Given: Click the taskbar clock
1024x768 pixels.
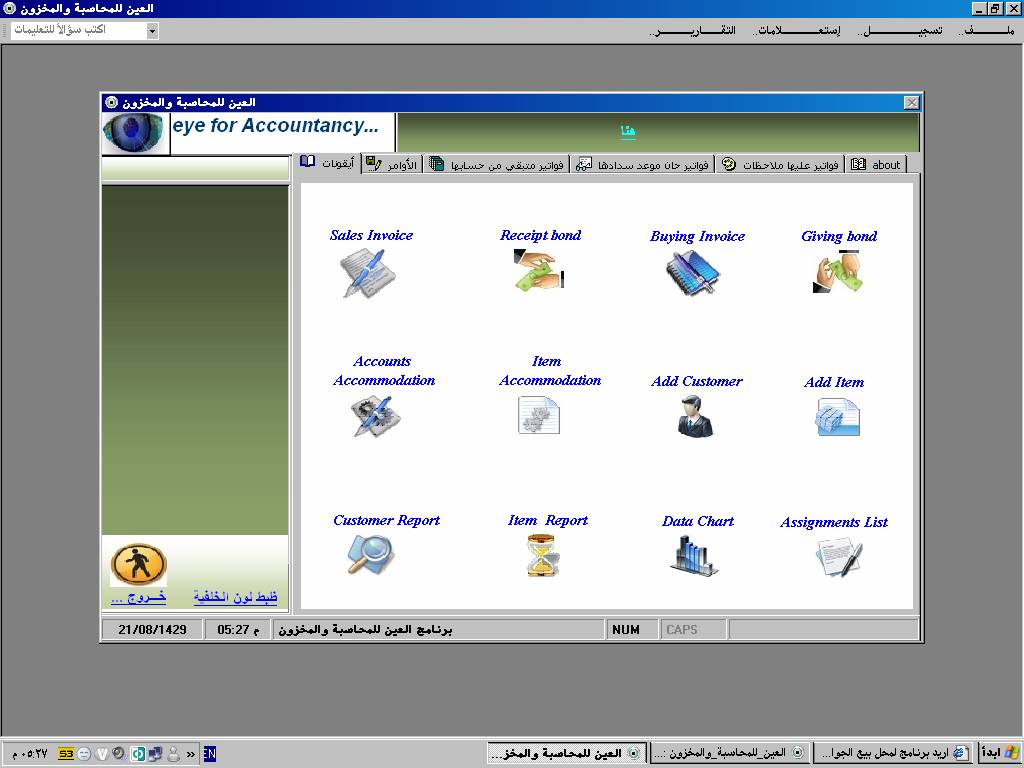Looking at the screenshot, I should point(30,754).
